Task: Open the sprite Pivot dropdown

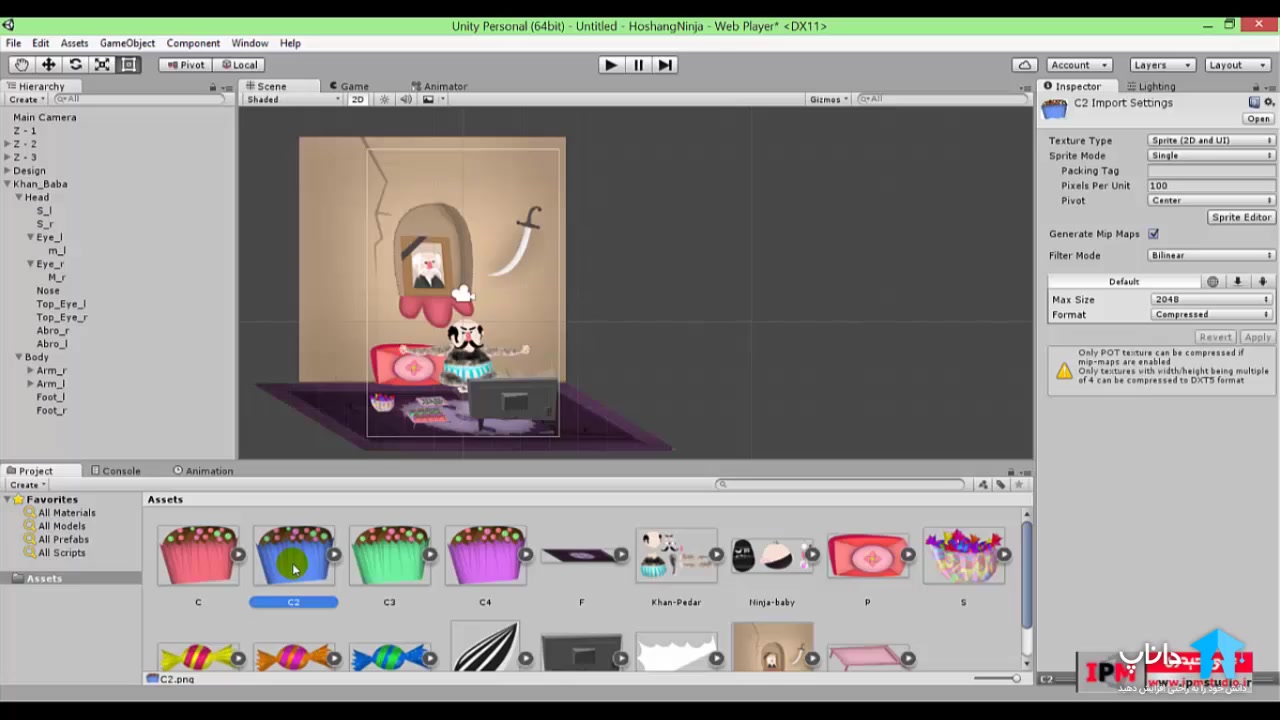Action: pyautogui.click(x=1211, y=201)
